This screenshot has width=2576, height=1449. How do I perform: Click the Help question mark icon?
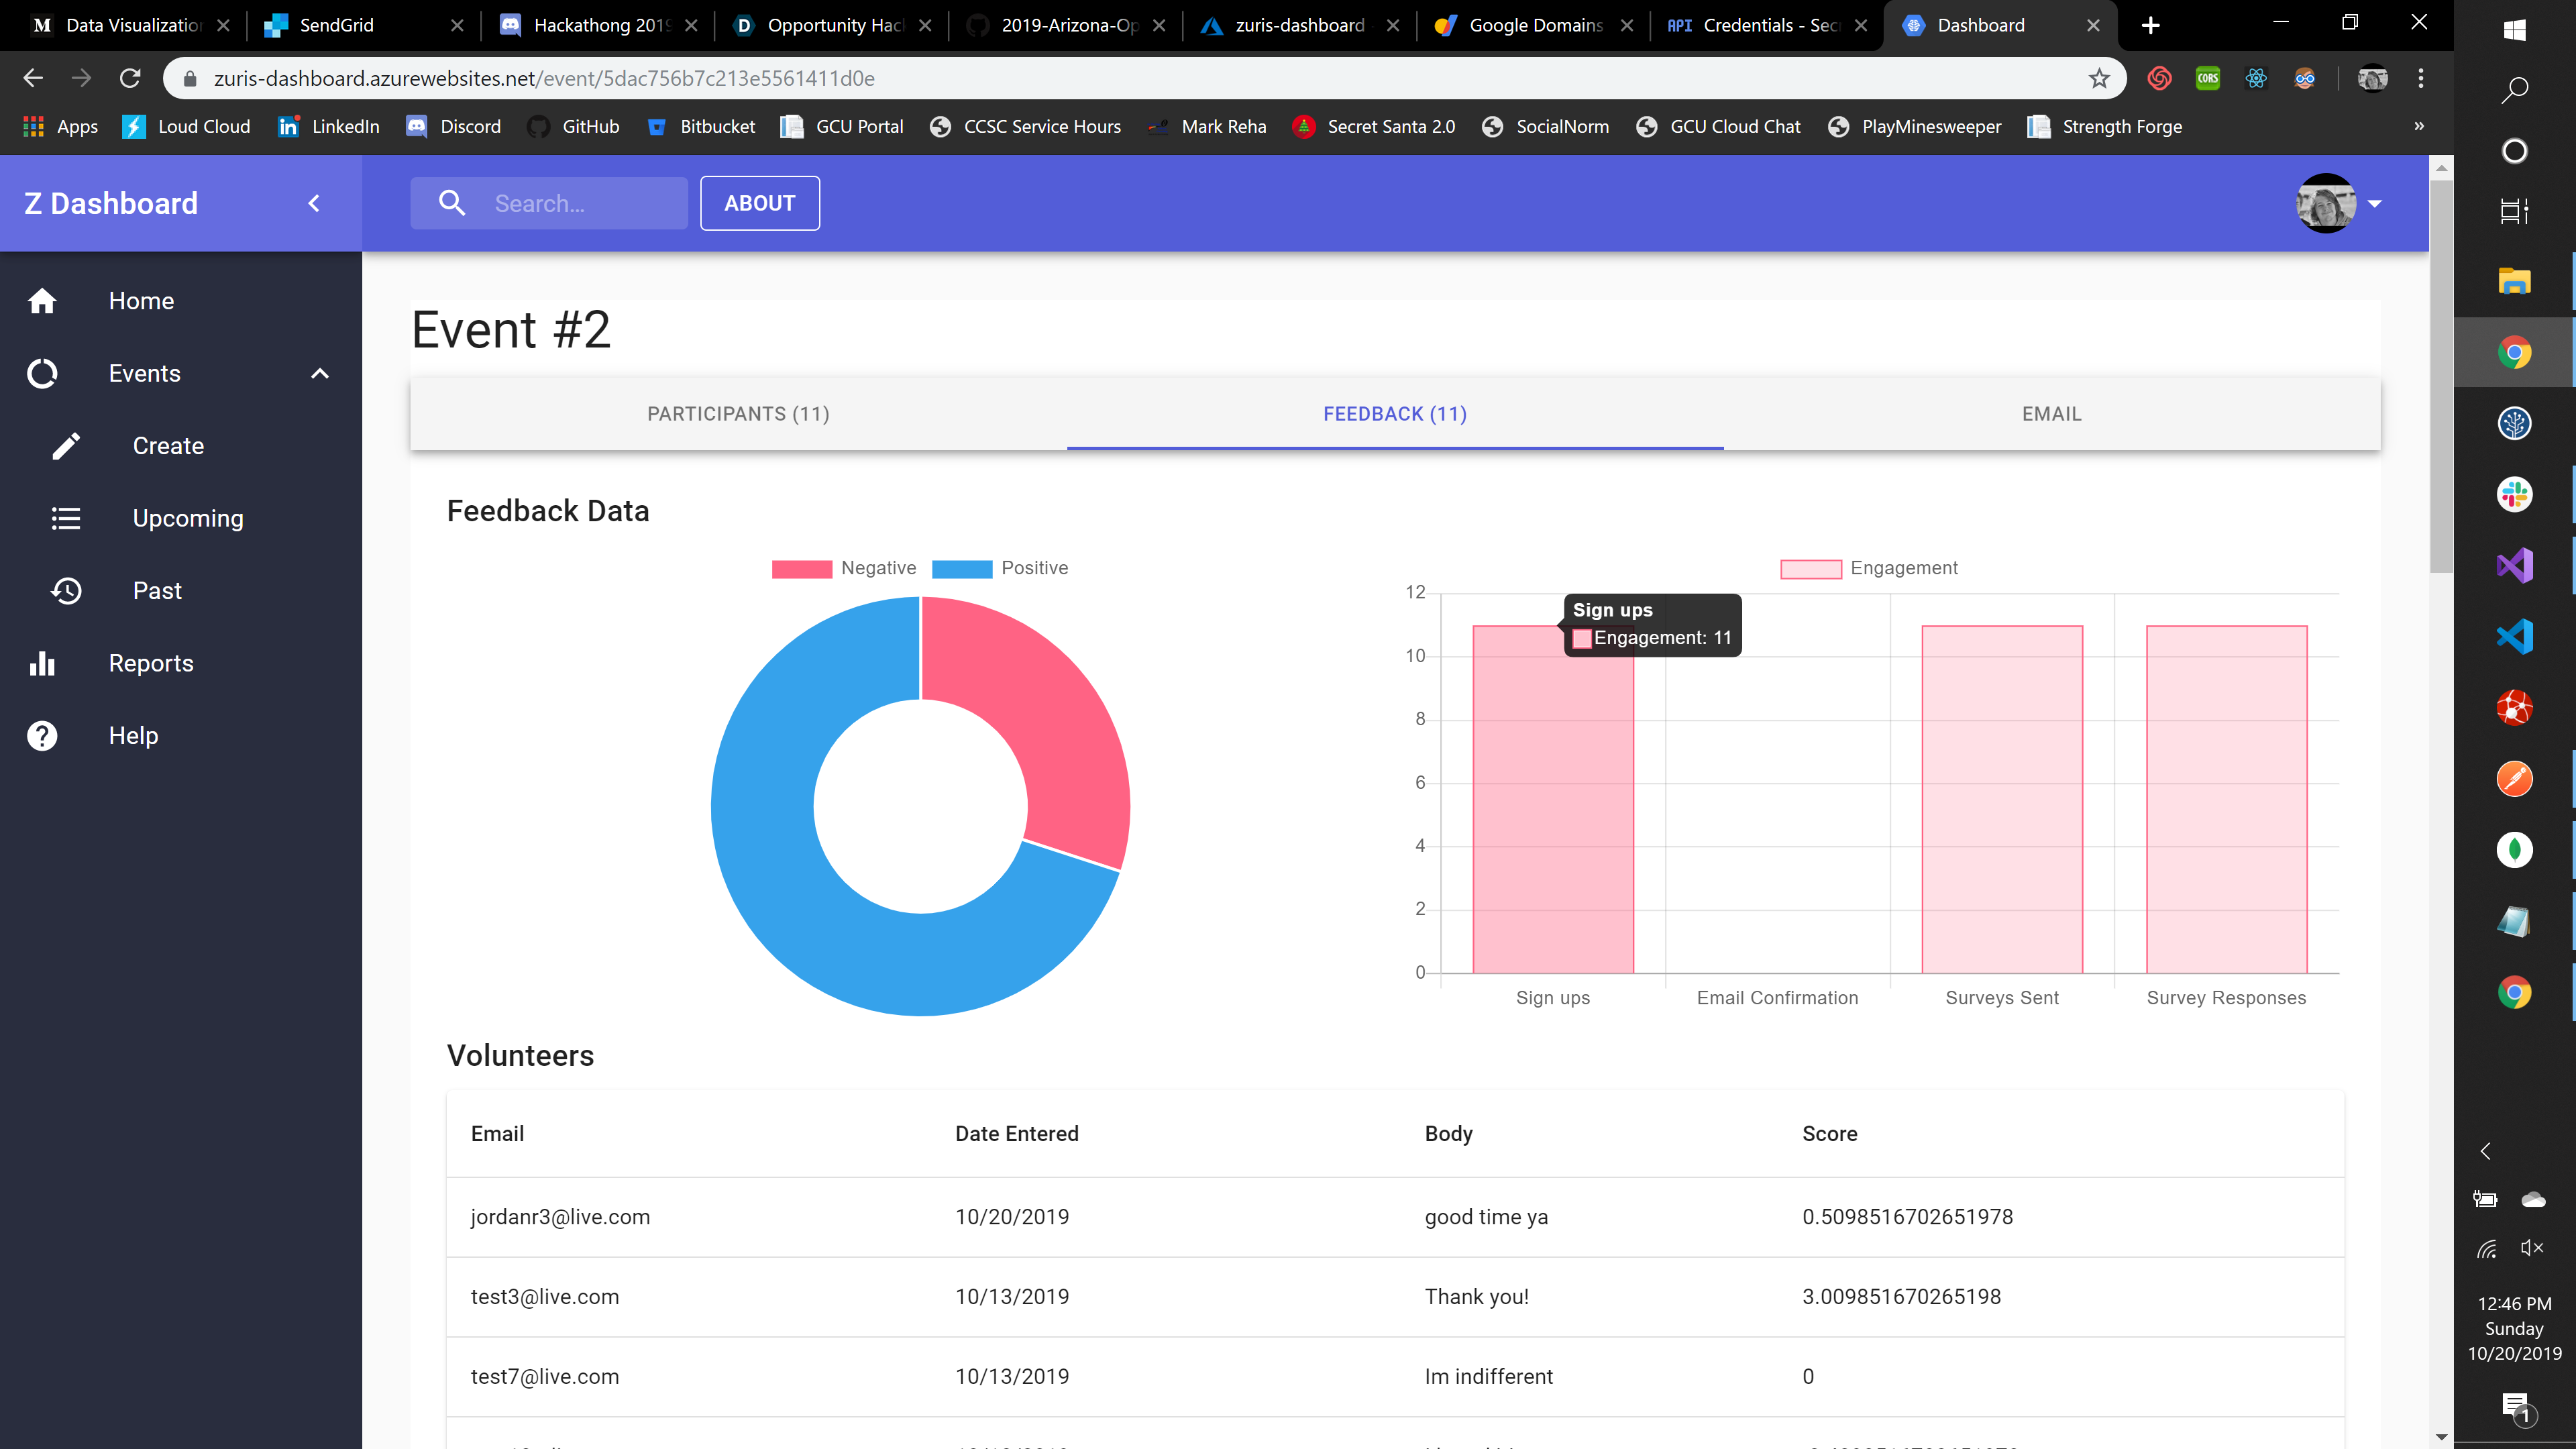click(42, 736)
